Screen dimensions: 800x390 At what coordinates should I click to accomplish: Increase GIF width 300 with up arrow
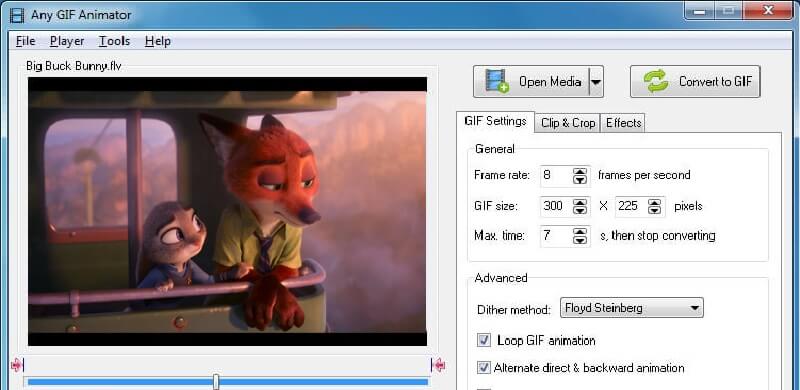[580, 202]
